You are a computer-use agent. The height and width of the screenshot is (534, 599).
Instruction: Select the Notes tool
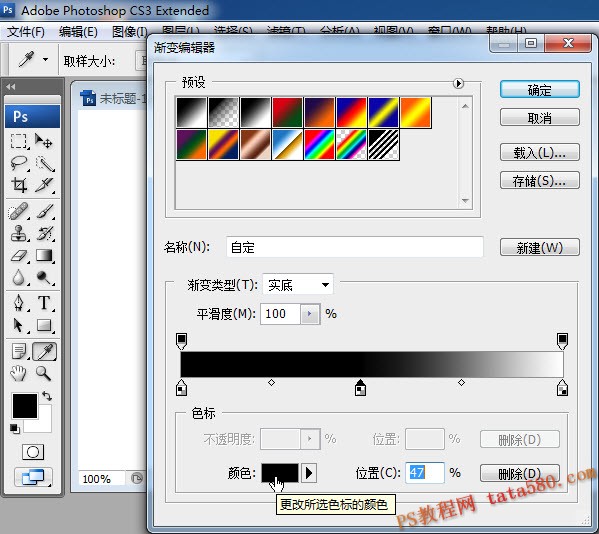18,351
